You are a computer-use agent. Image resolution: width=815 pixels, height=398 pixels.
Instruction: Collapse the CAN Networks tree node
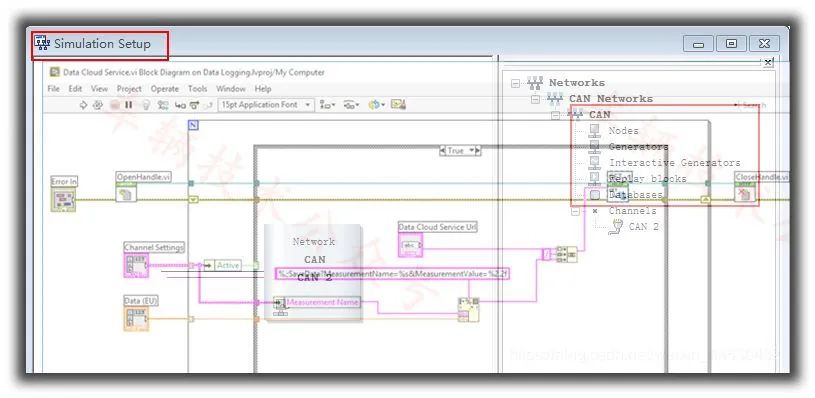[535, 99]
